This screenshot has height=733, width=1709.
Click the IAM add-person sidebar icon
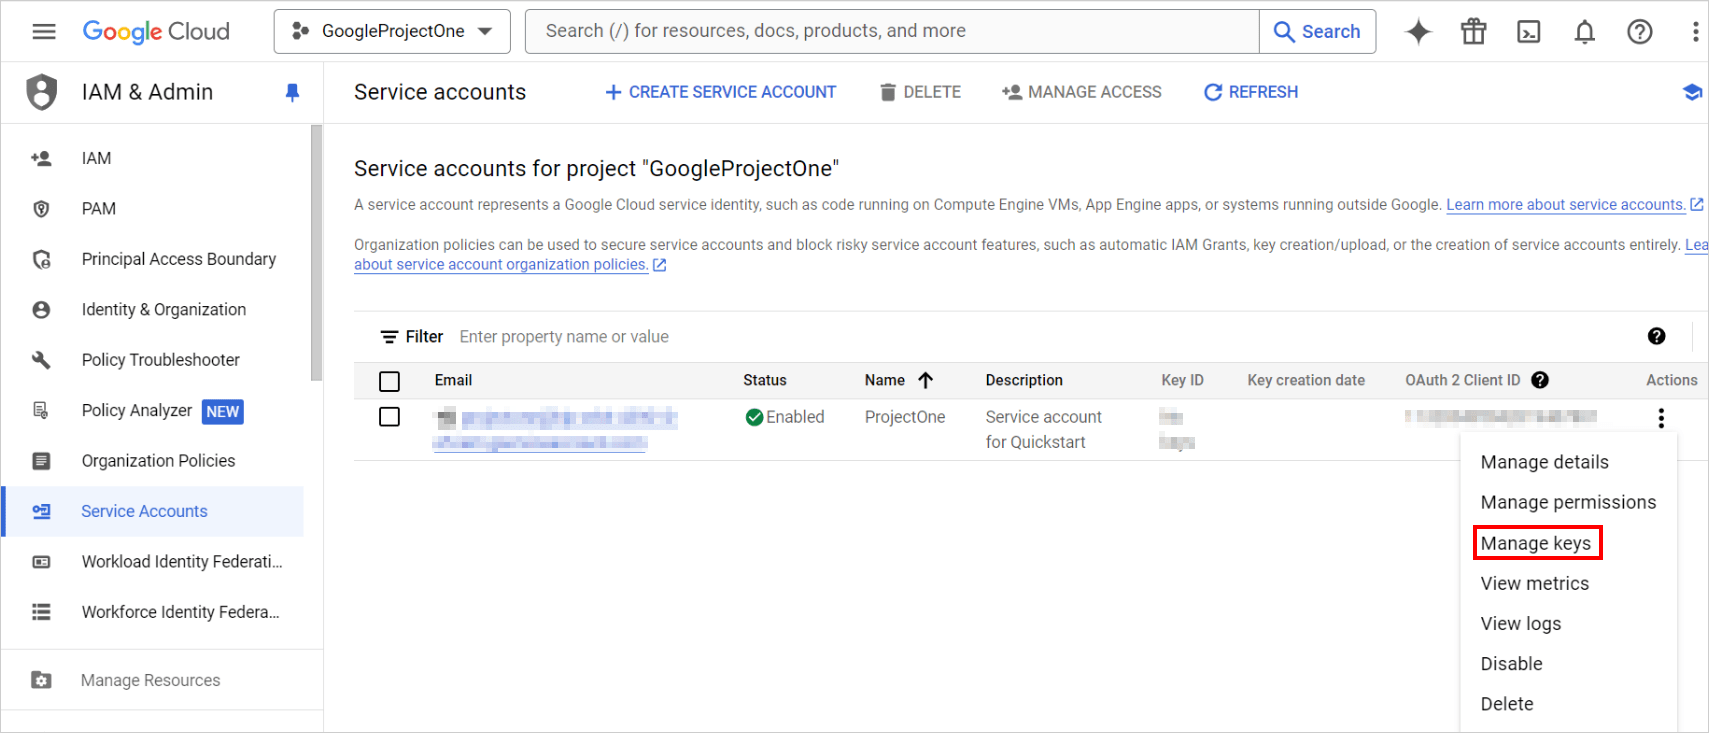coord(41,158)
